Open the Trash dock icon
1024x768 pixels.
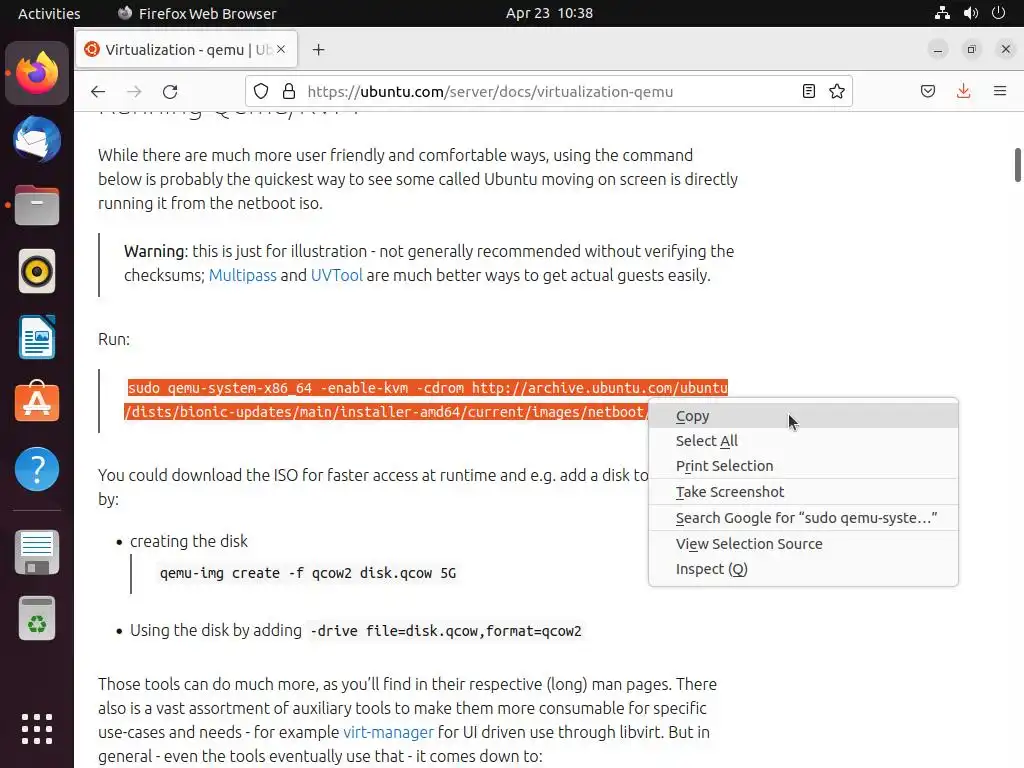click(37, 618)
